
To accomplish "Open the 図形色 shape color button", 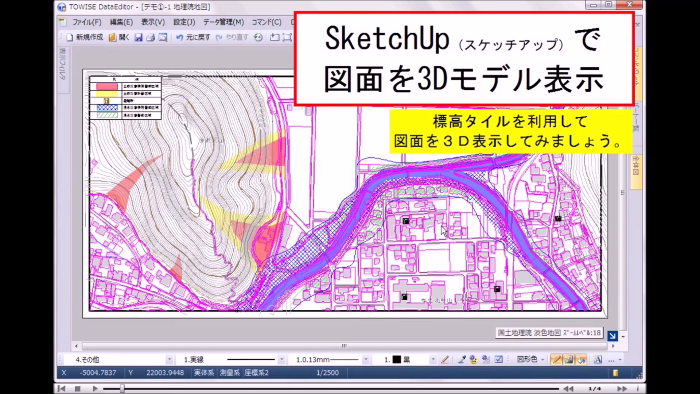I will 529,359.
